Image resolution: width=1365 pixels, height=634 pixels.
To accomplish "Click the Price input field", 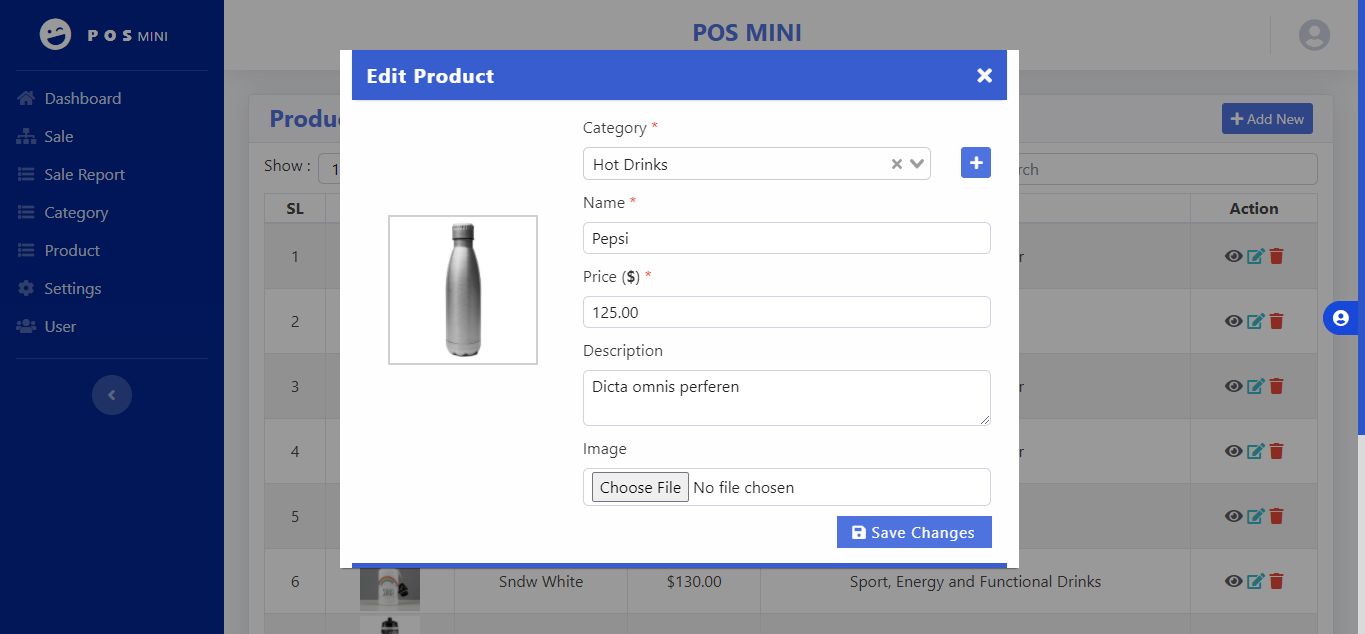I will click(786, 312).
